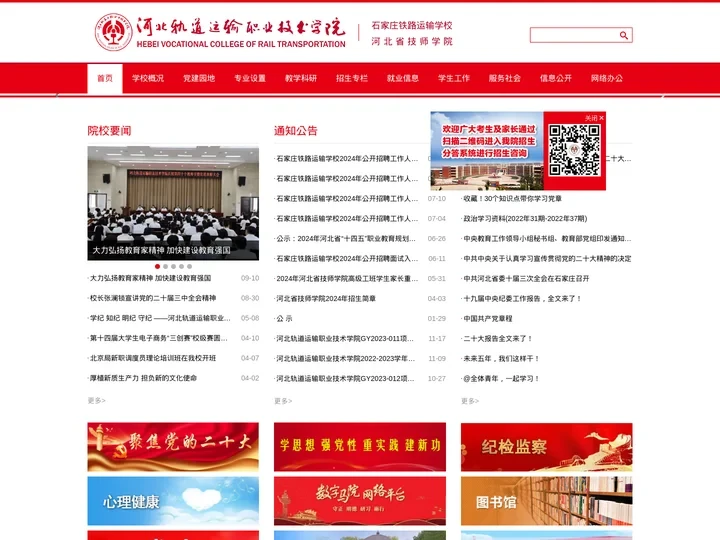
Task: Click the college emblem logo
Action: (x=113, y=32)
